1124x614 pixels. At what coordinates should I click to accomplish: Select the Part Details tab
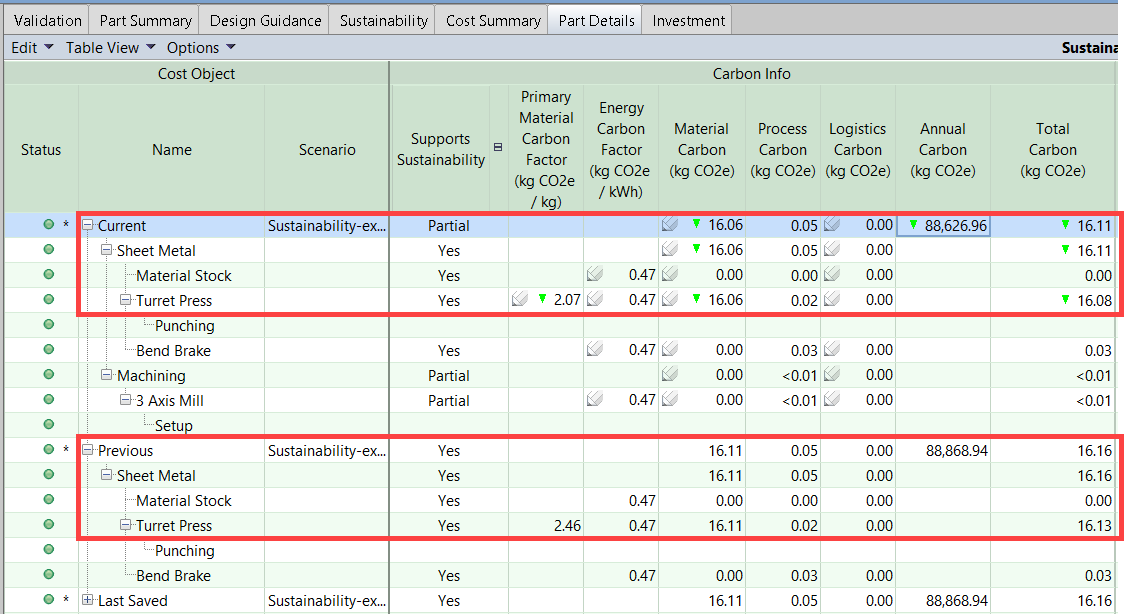[596, 21]
